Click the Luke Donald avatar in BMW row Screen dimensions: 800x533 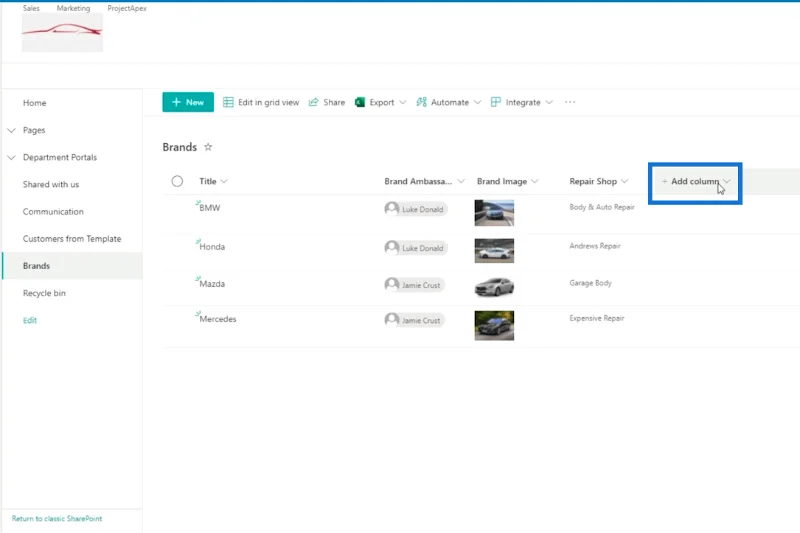pos(392,209)
